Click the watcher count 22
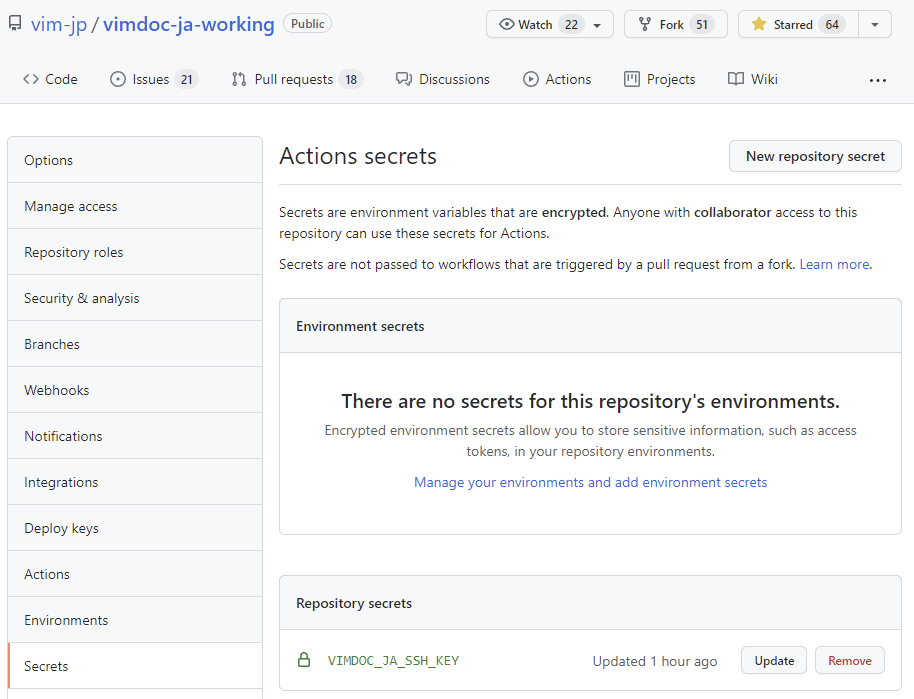 coord(571,24)
